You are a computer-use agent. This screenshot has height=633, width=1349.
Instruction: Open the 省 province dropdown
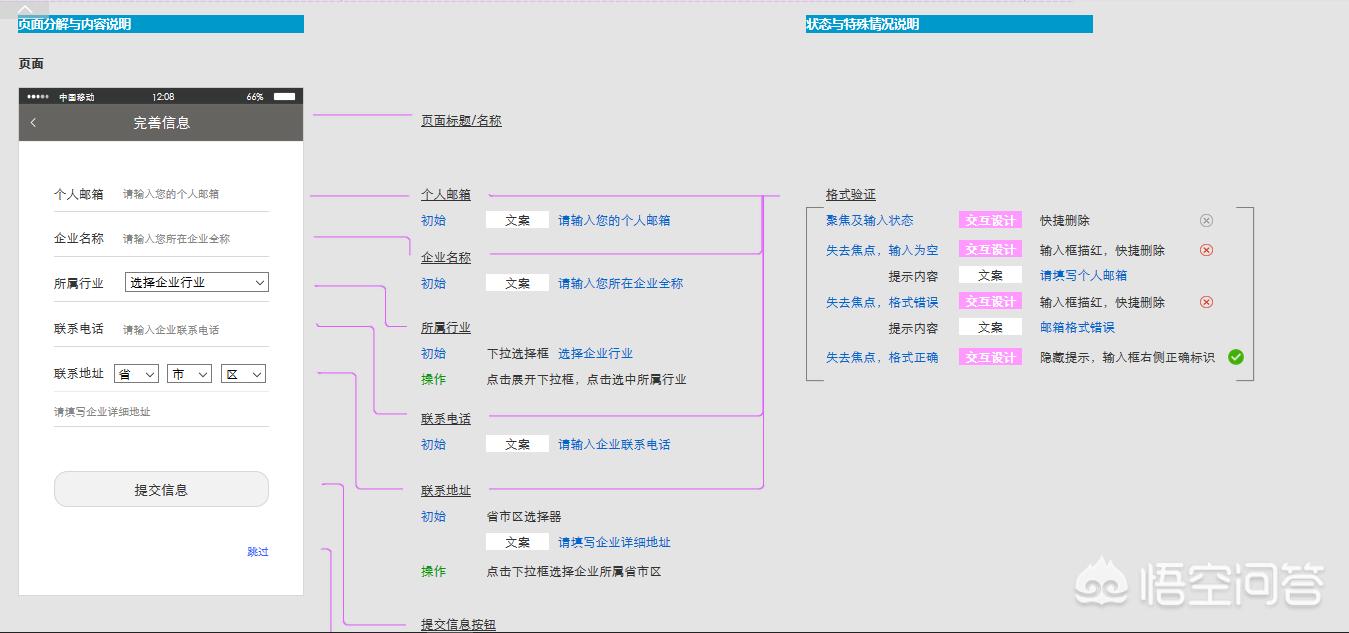click(136, 374)
